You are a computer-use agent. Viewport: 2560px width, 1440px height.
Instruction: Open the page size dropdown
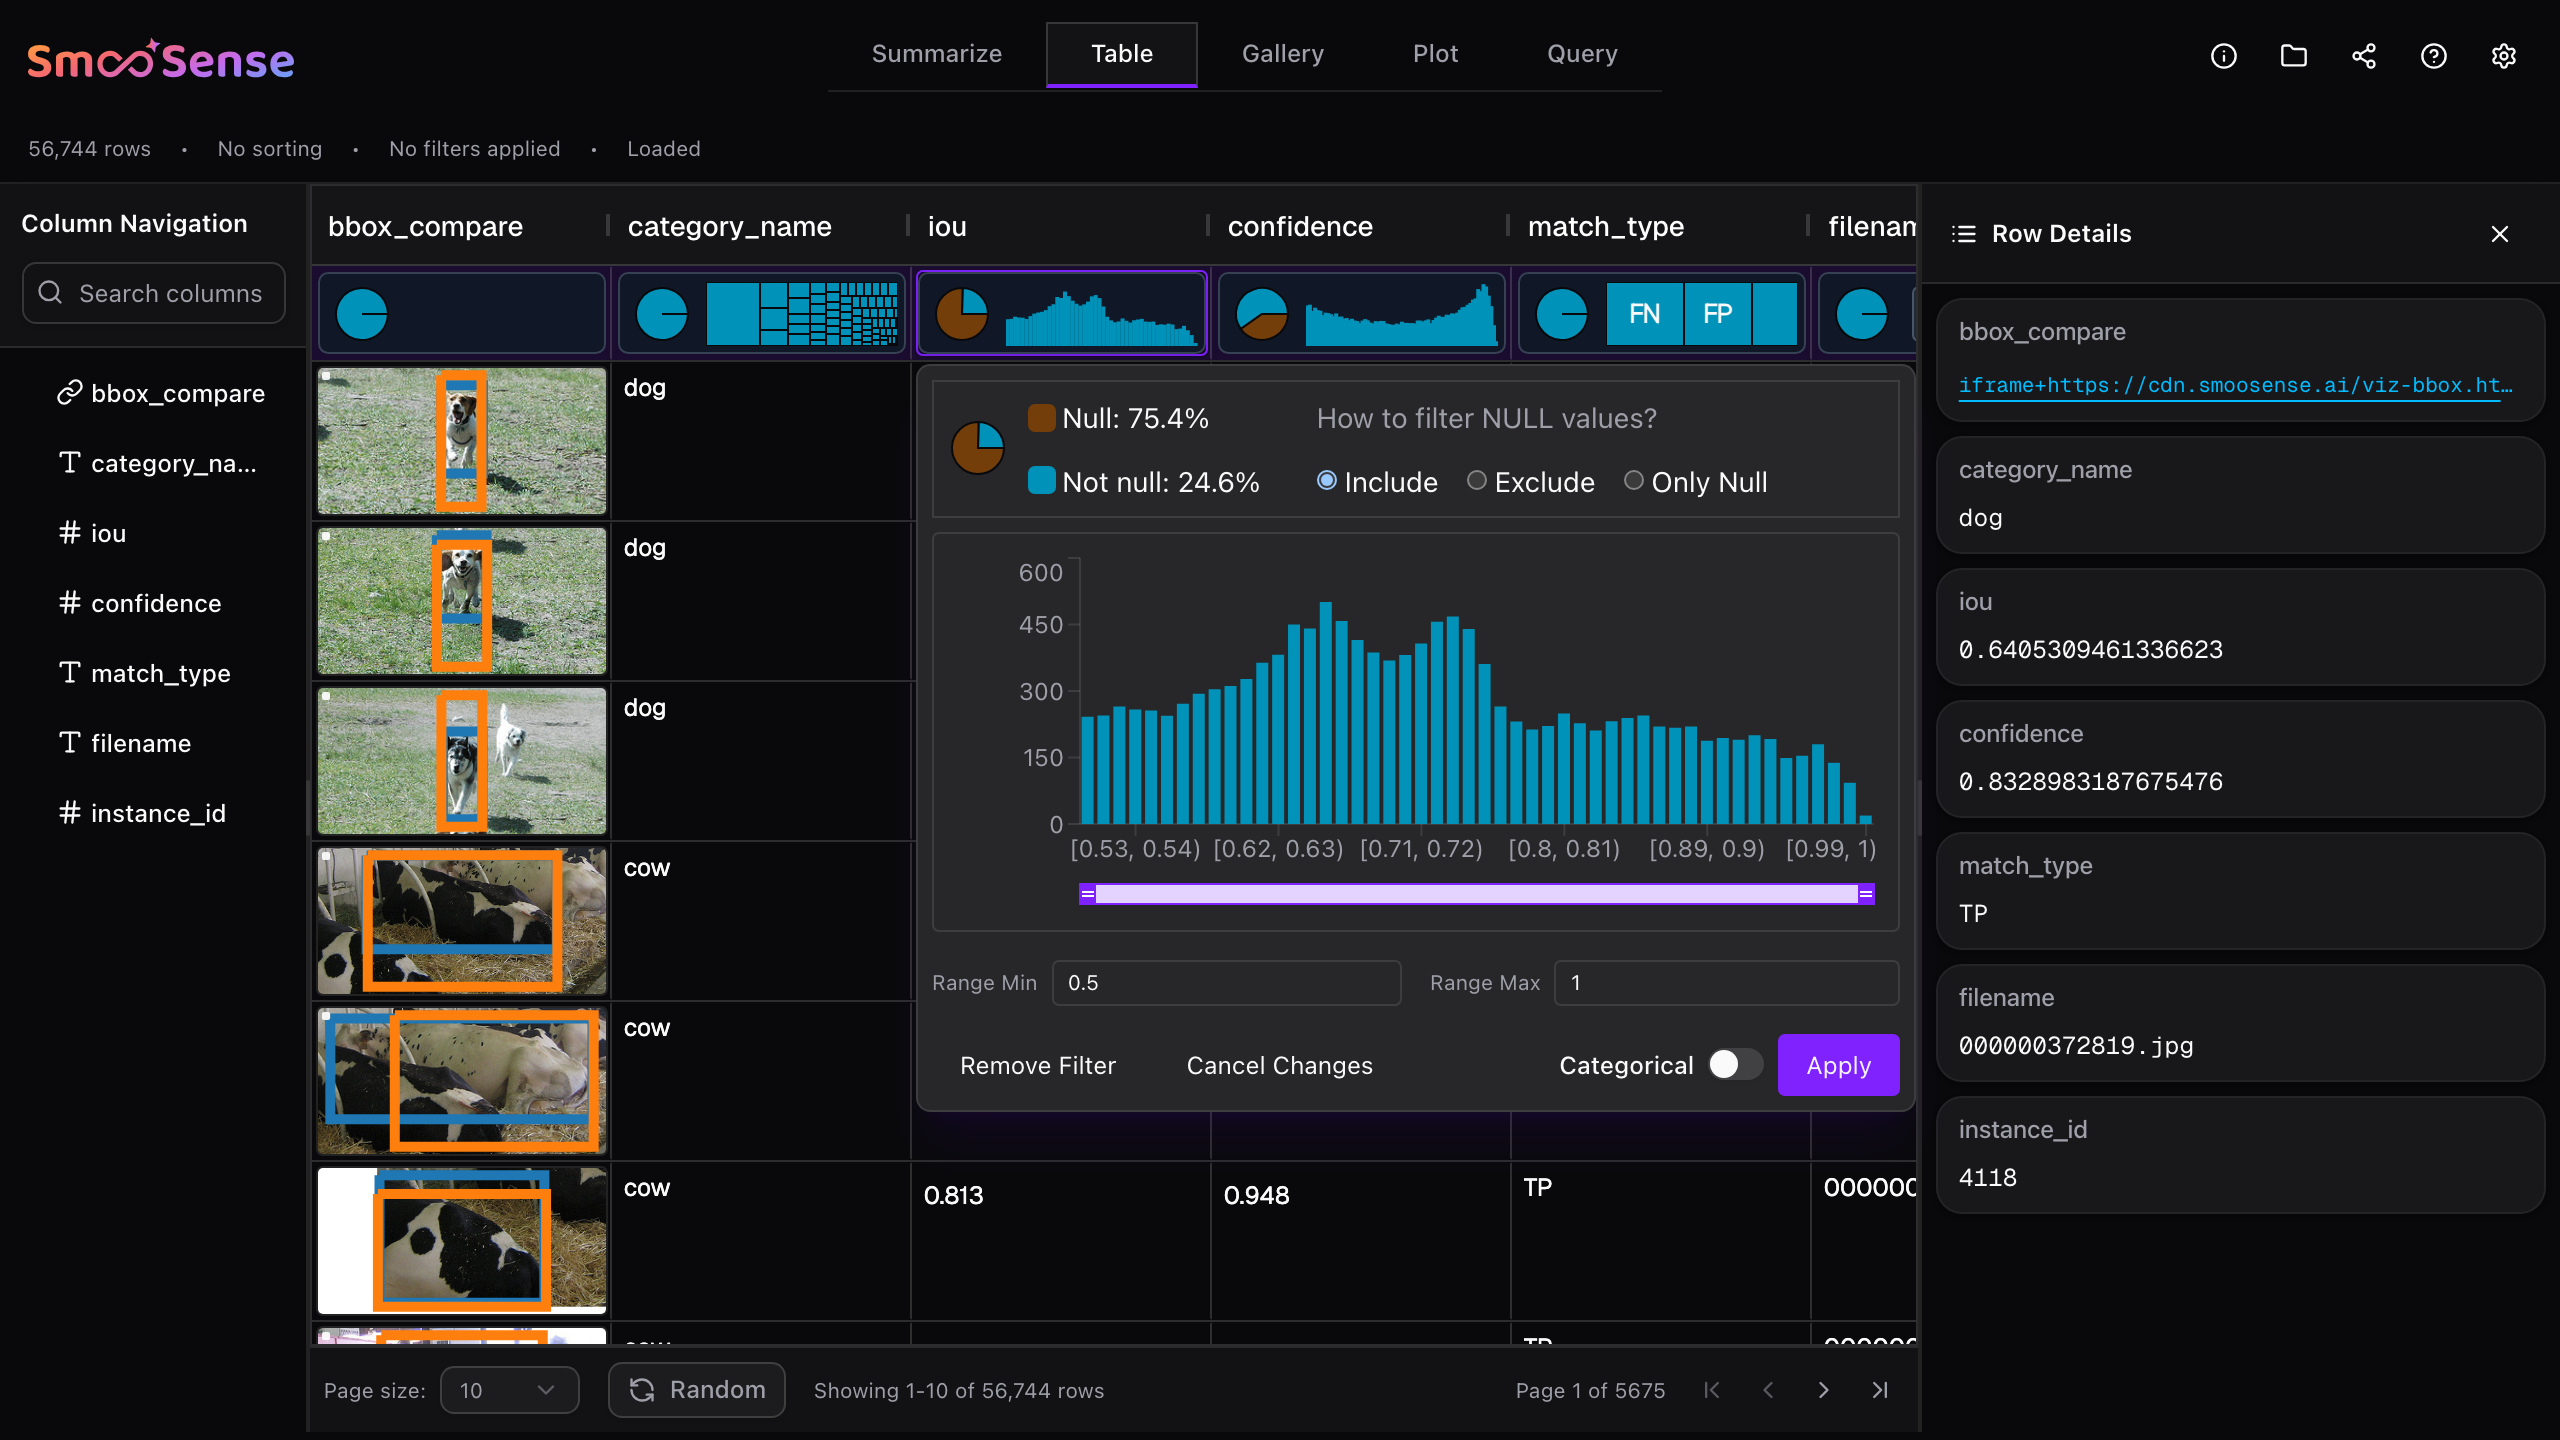509,1390
